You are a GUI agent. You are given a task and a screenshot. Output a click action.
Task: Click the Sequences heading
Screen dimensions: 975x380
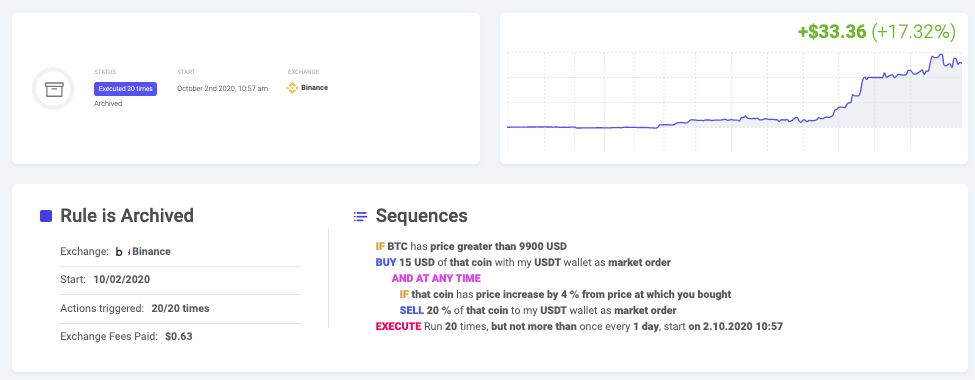click(x=422, y=216)
